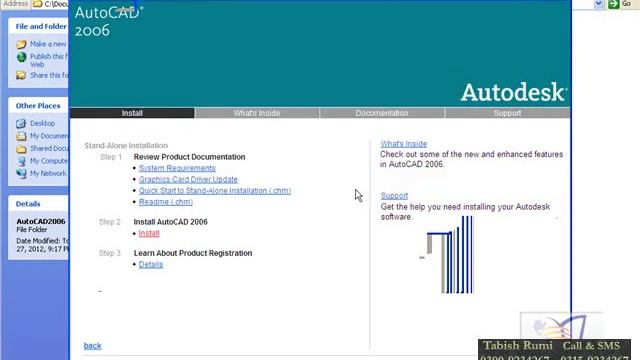Screen dimensions: 640x360
Task: Click the My Computer icon in Other Places
Action: click(x=21, y=161)
